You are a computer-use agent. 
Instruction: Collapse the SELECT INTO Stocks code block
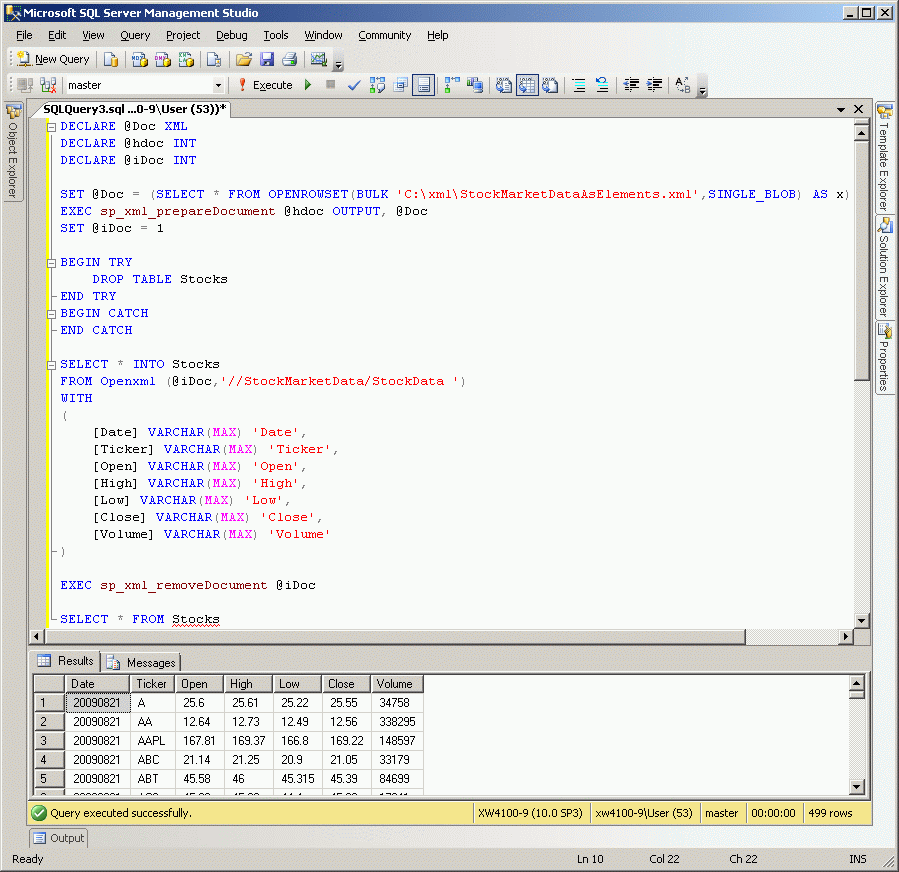pos(52,365)
